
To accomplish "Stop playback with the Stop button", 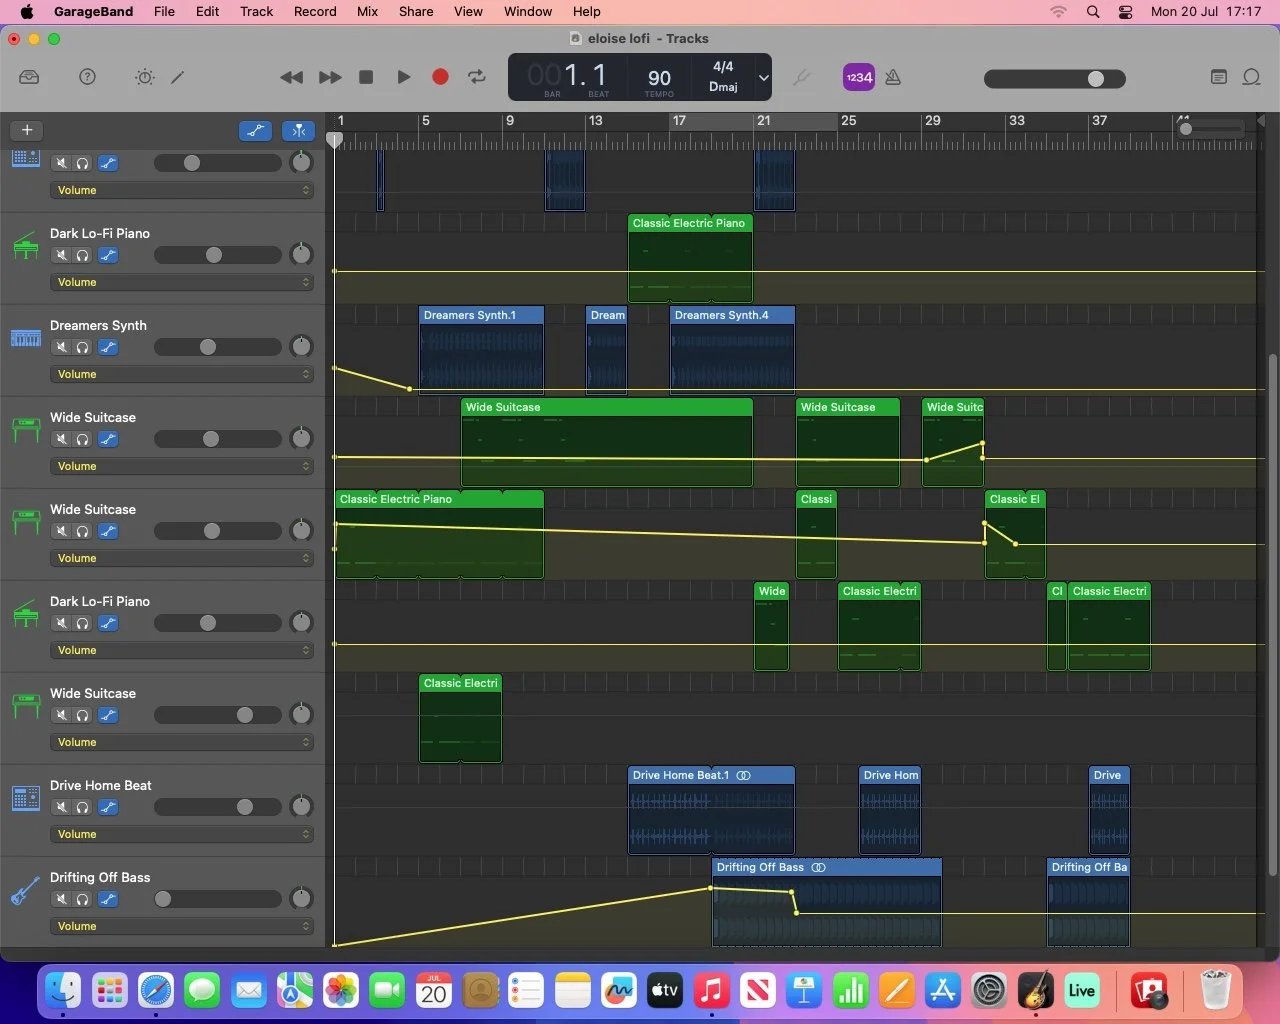I will (x=366, y=77).
